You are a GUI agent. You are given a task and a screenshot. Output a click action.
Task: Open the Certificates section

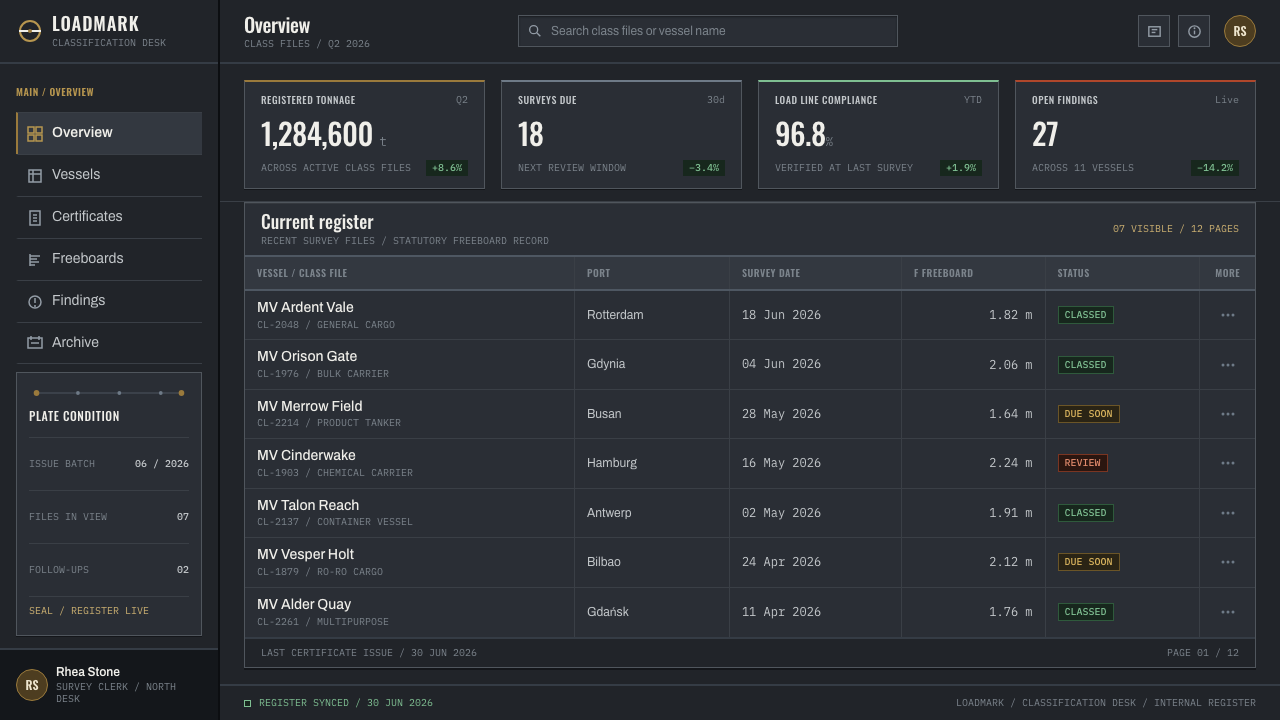tap(109, 217)
